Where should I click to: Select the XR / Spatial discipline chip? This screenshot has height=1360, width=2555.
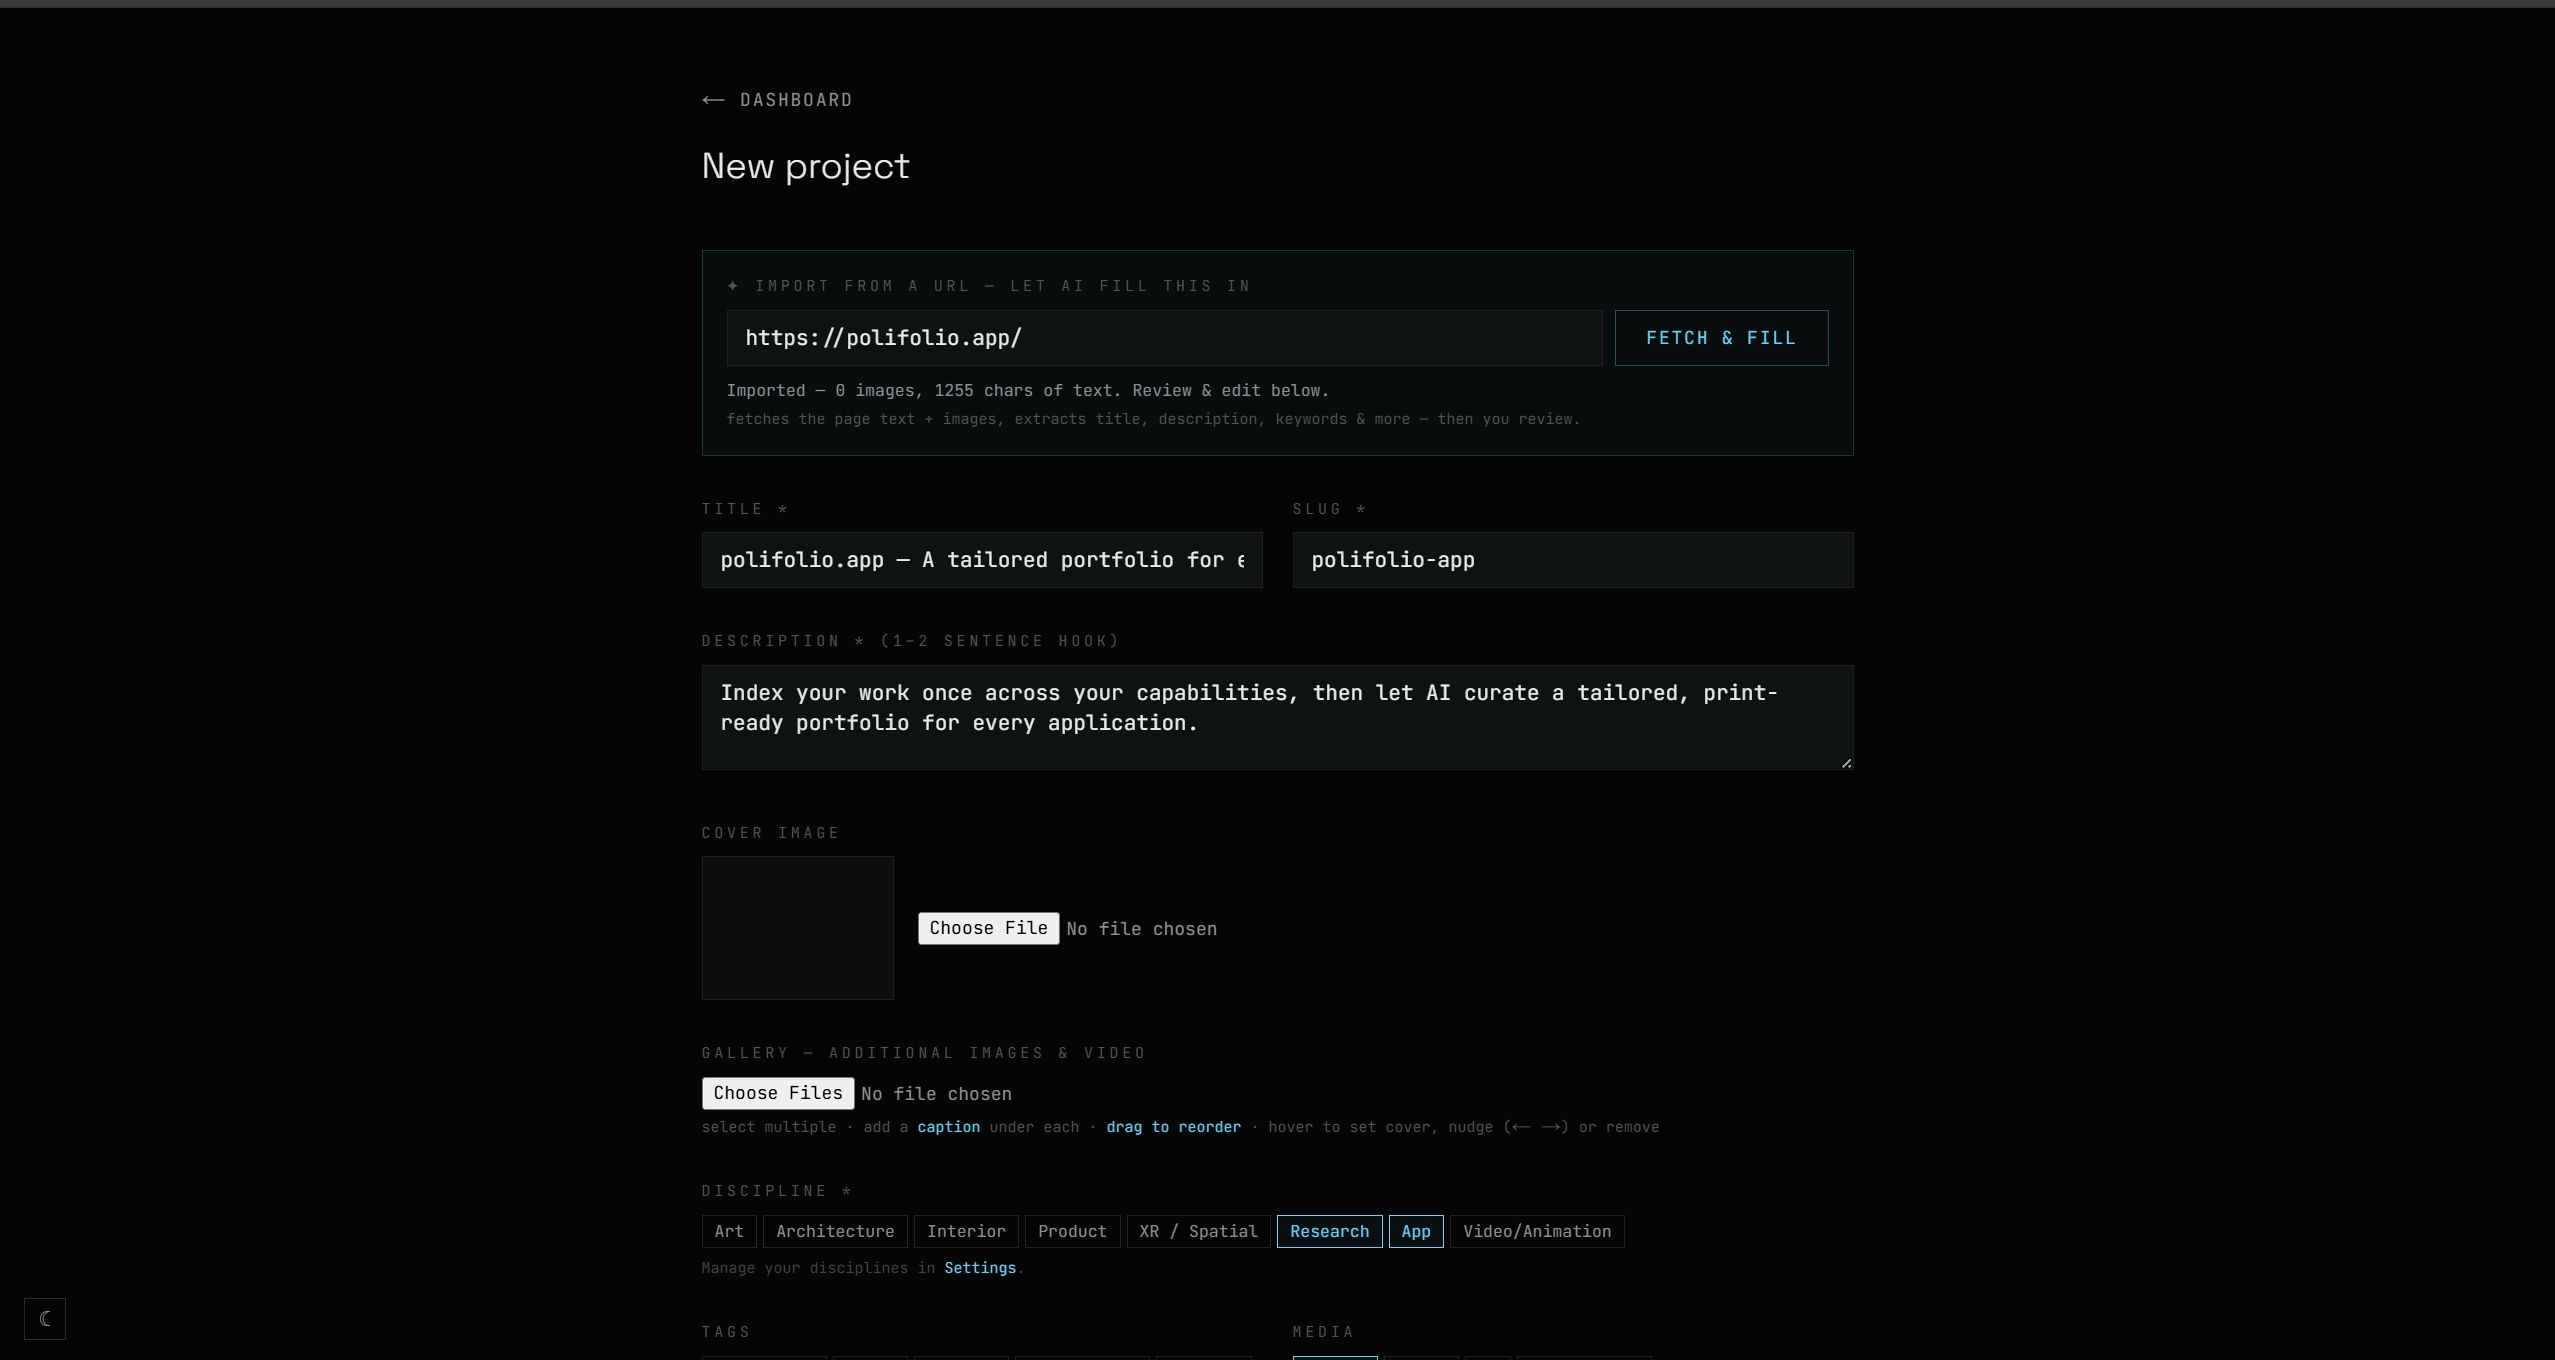[x=1198, y=1231]
